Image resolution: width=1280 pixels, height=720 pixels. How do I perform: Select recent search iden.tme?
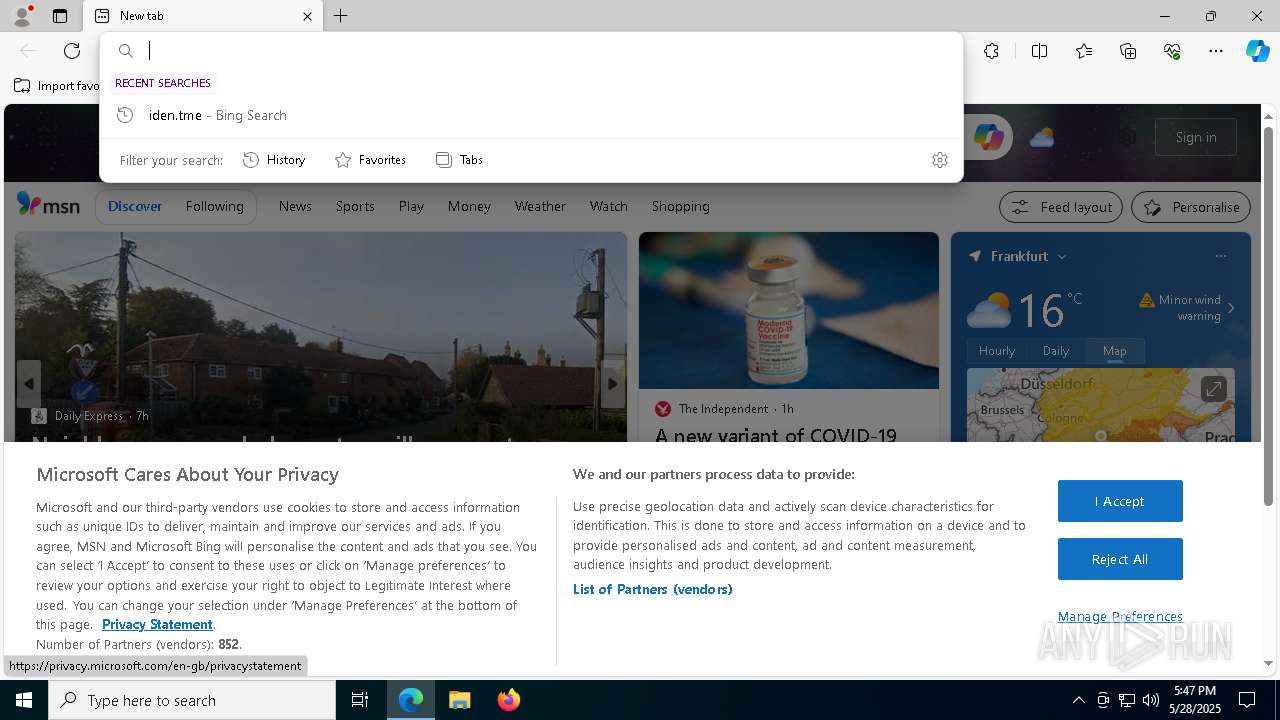click(531, 115)
